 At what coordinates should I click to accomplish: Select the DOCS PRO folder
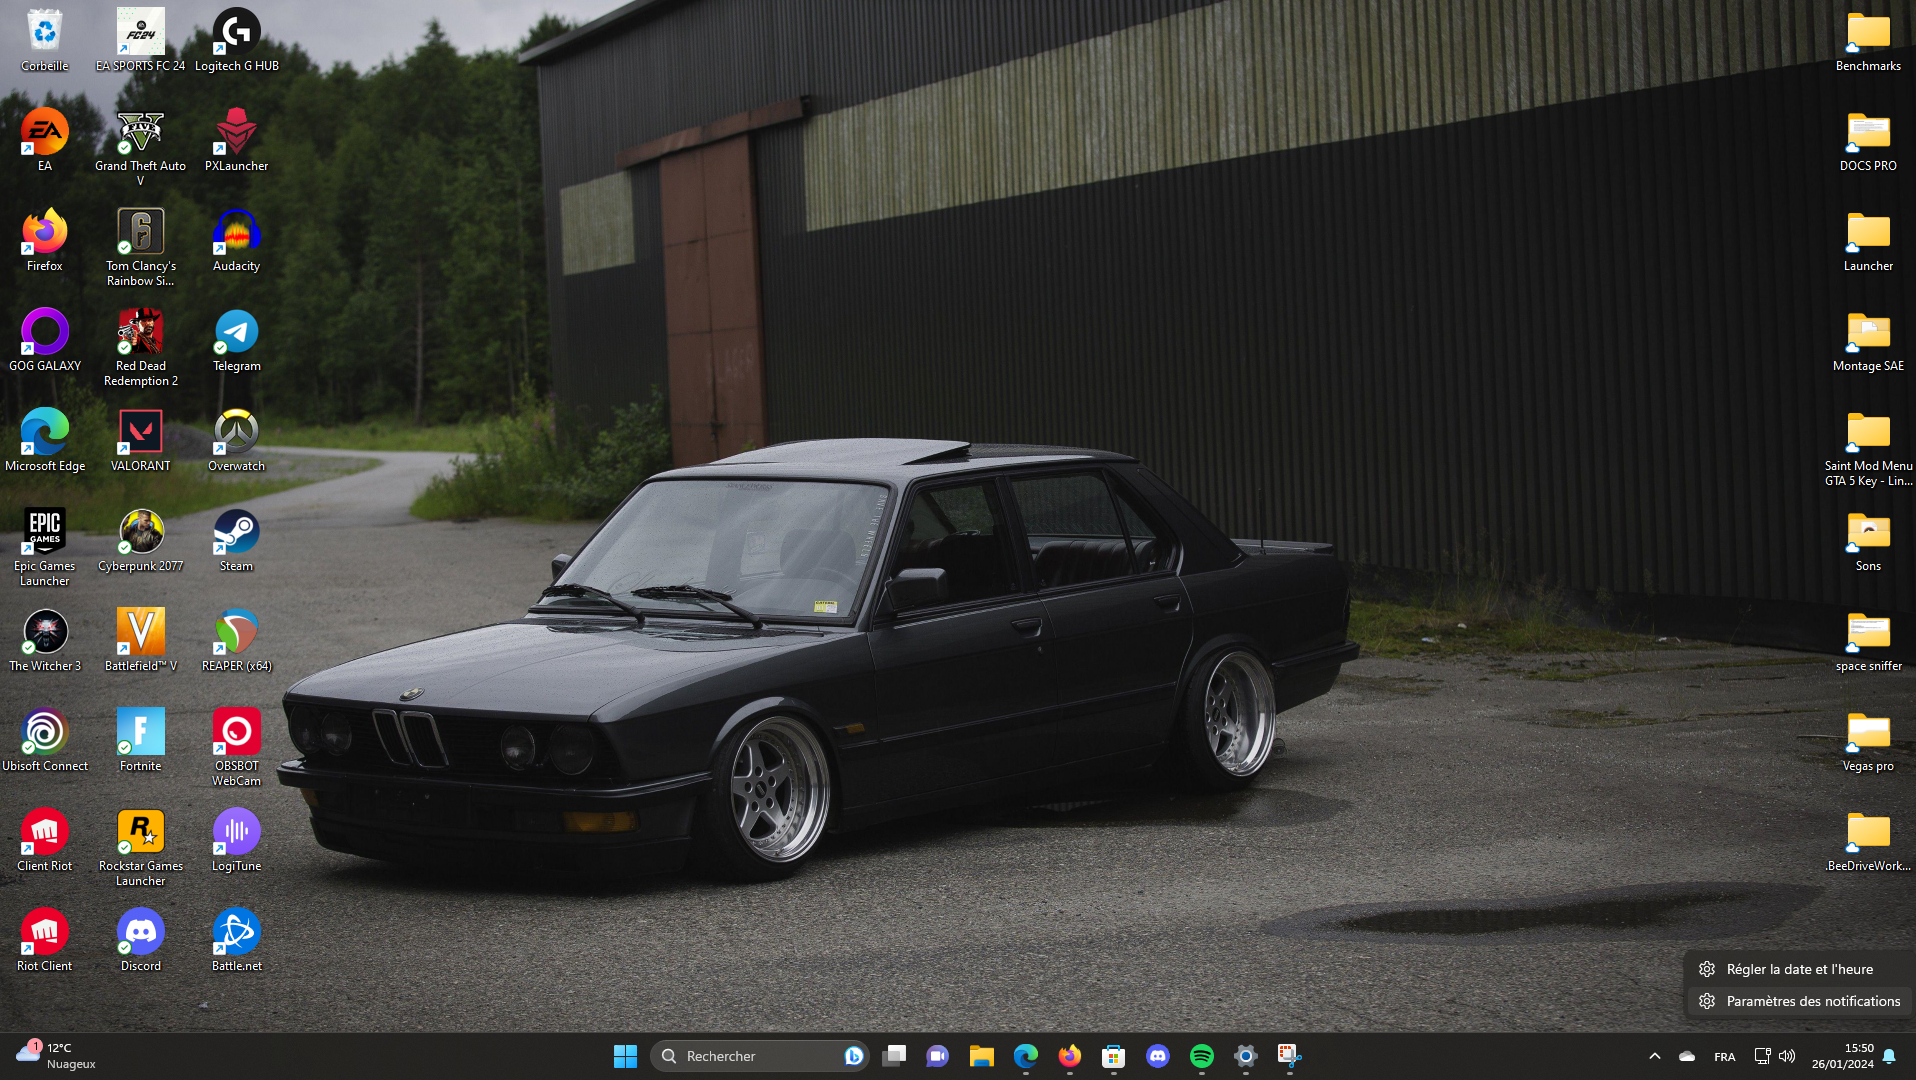(1868, 140)
